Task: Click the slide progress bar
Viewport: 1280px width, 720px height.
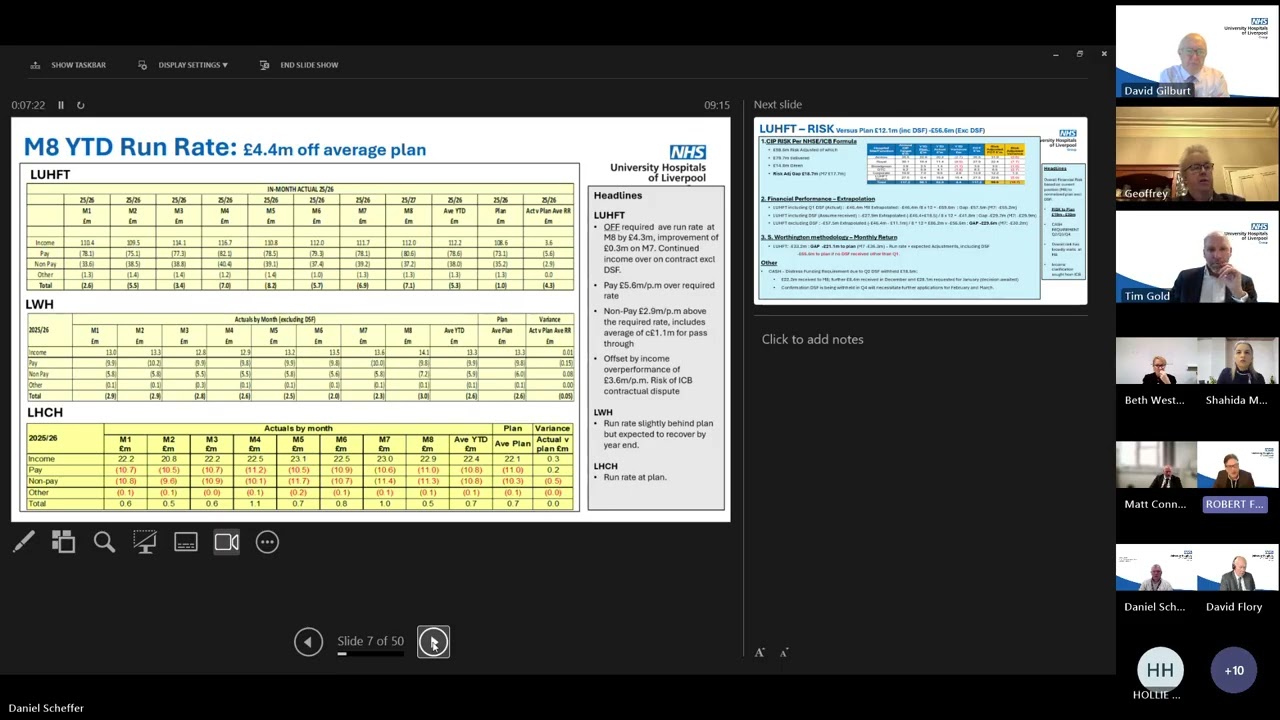Action: tap(370, 654)
